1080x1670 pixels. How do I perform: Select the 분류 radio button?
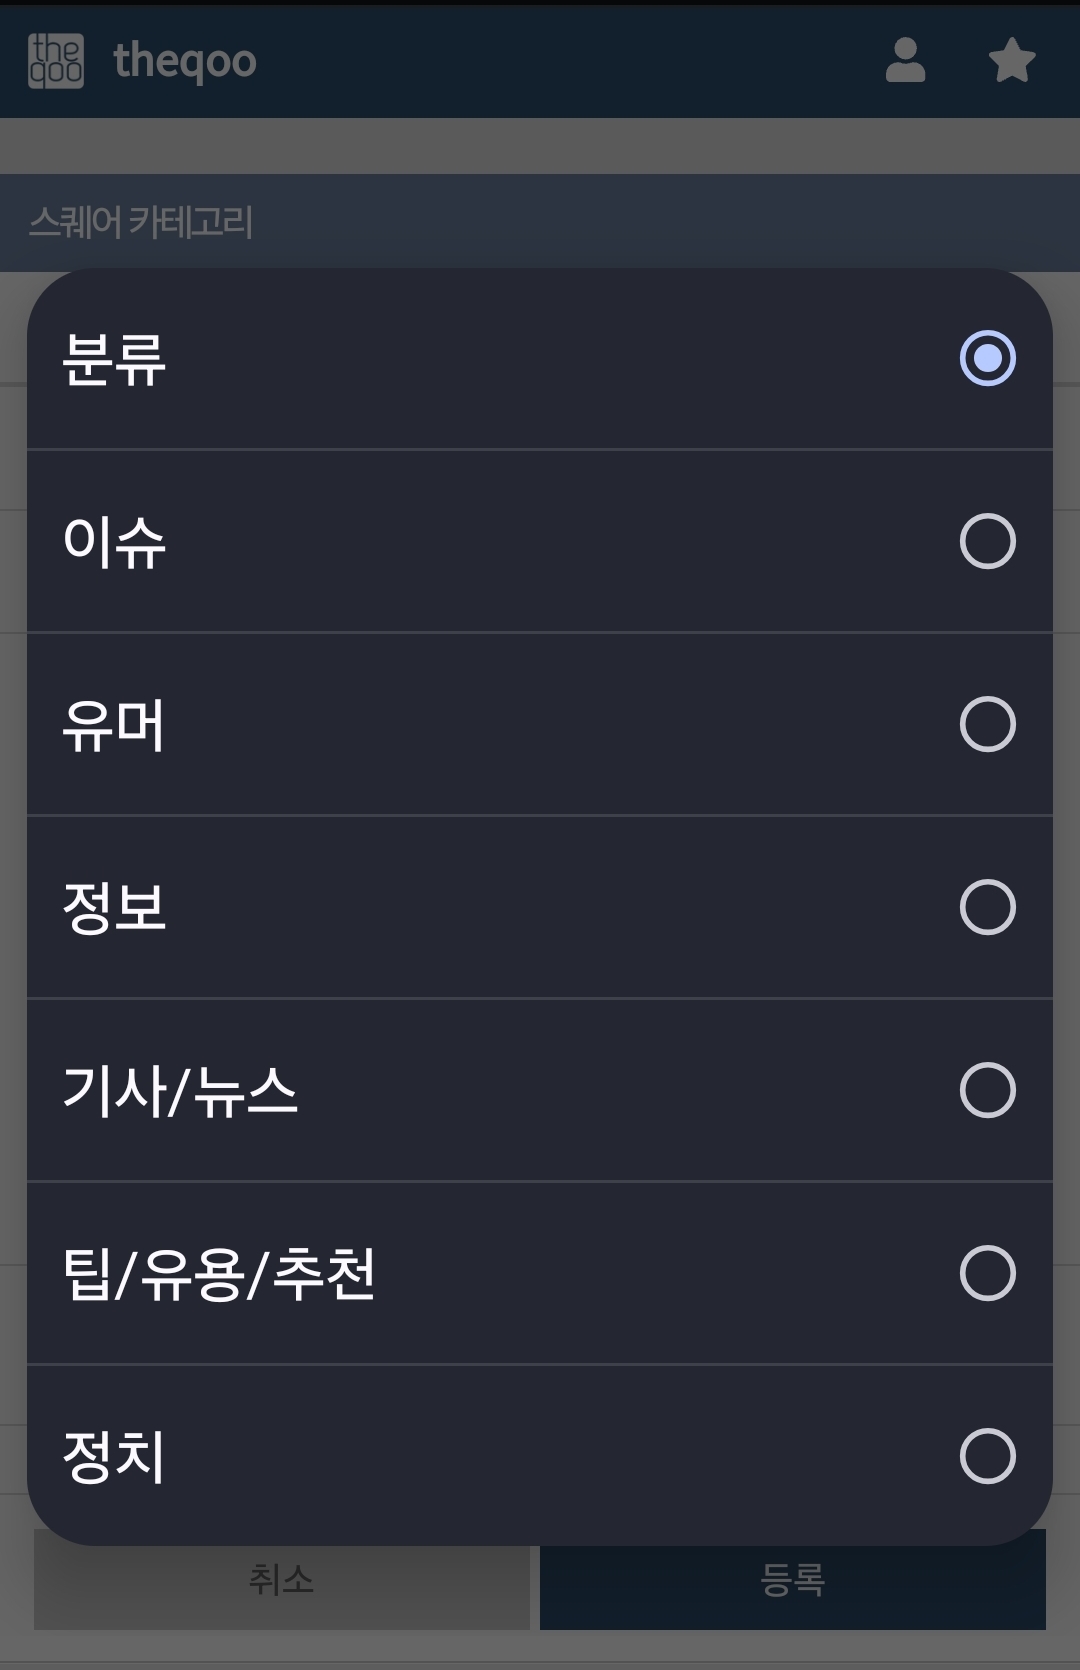pyautogui.click(x=987, y=358)
